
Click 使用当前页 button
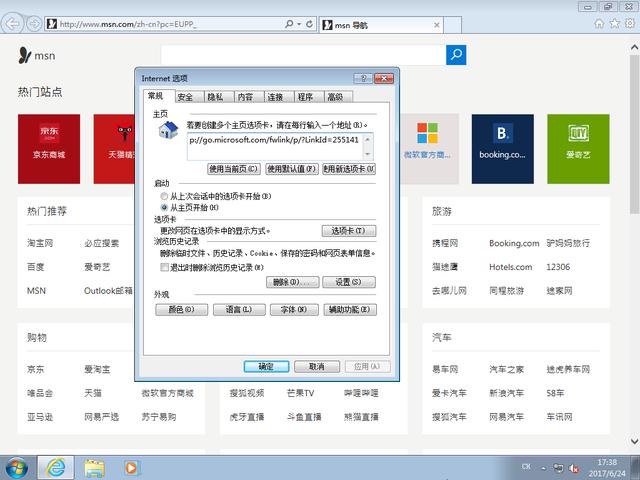[x=233, y=169]
